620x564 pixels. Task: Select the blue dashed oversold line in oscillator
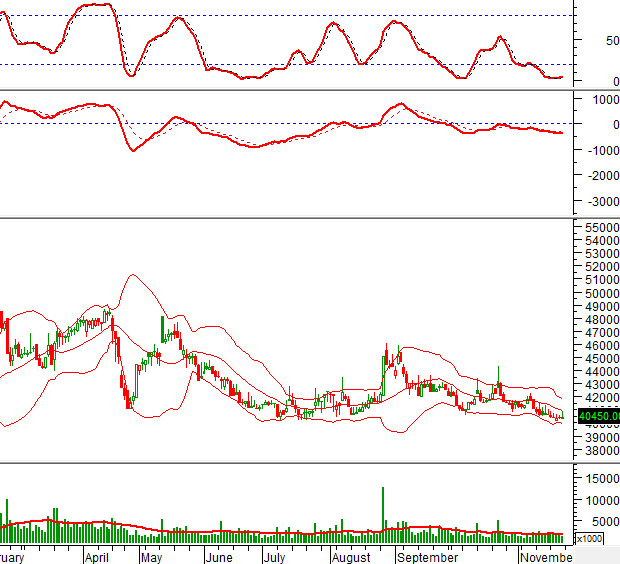(300, 65)
